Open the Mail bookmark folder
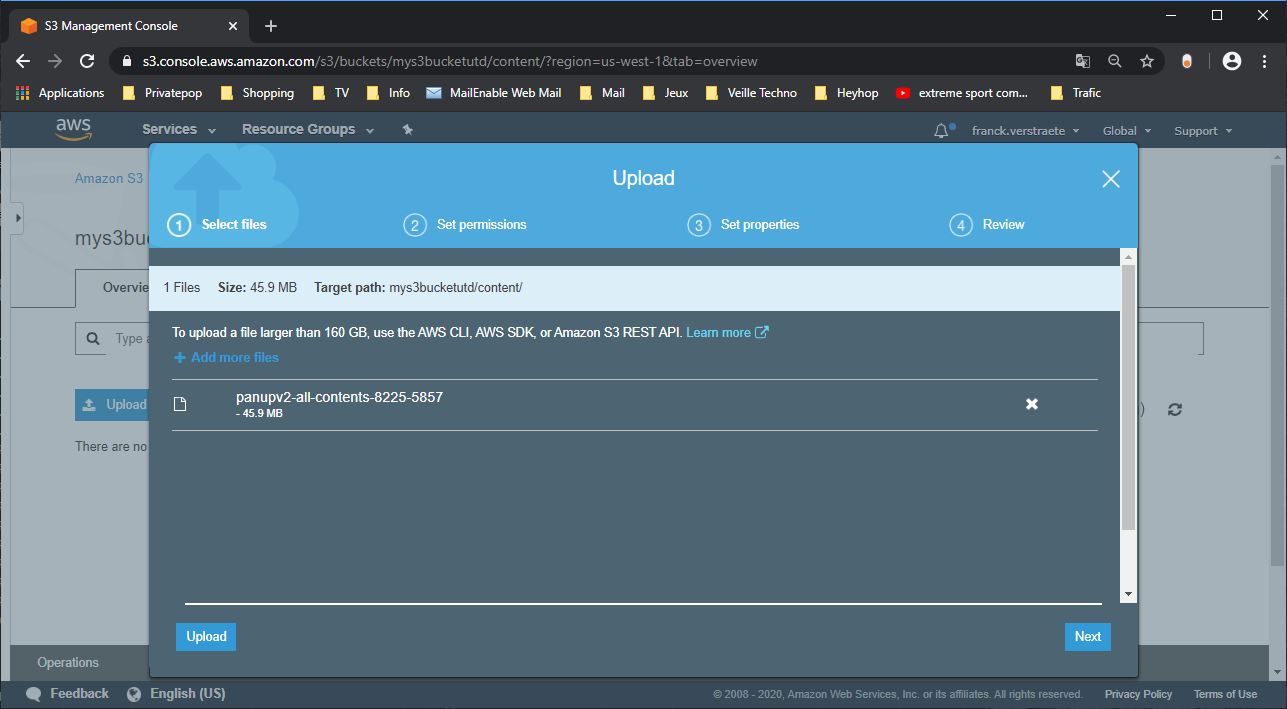 pos(603,93)
